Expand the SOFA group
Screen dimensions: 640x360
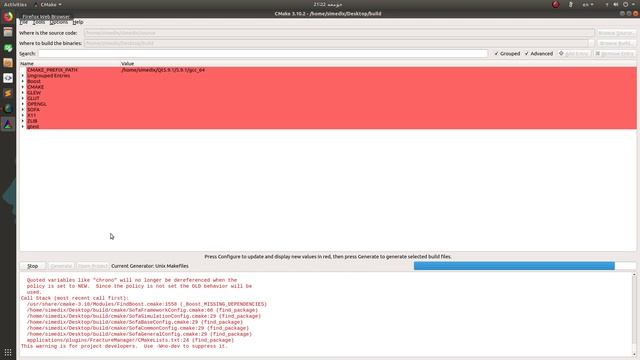(23, 109)
